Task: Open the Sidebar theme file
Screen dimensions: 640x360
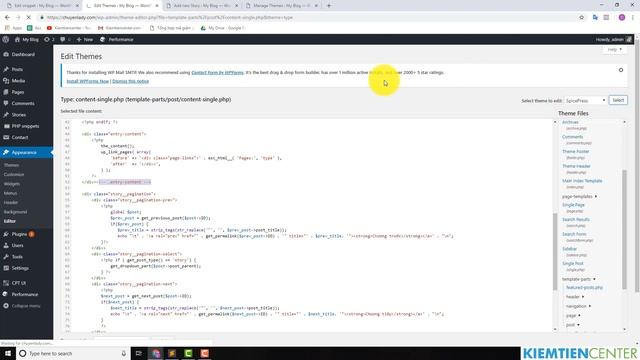Action: click(x=569, y=249)
